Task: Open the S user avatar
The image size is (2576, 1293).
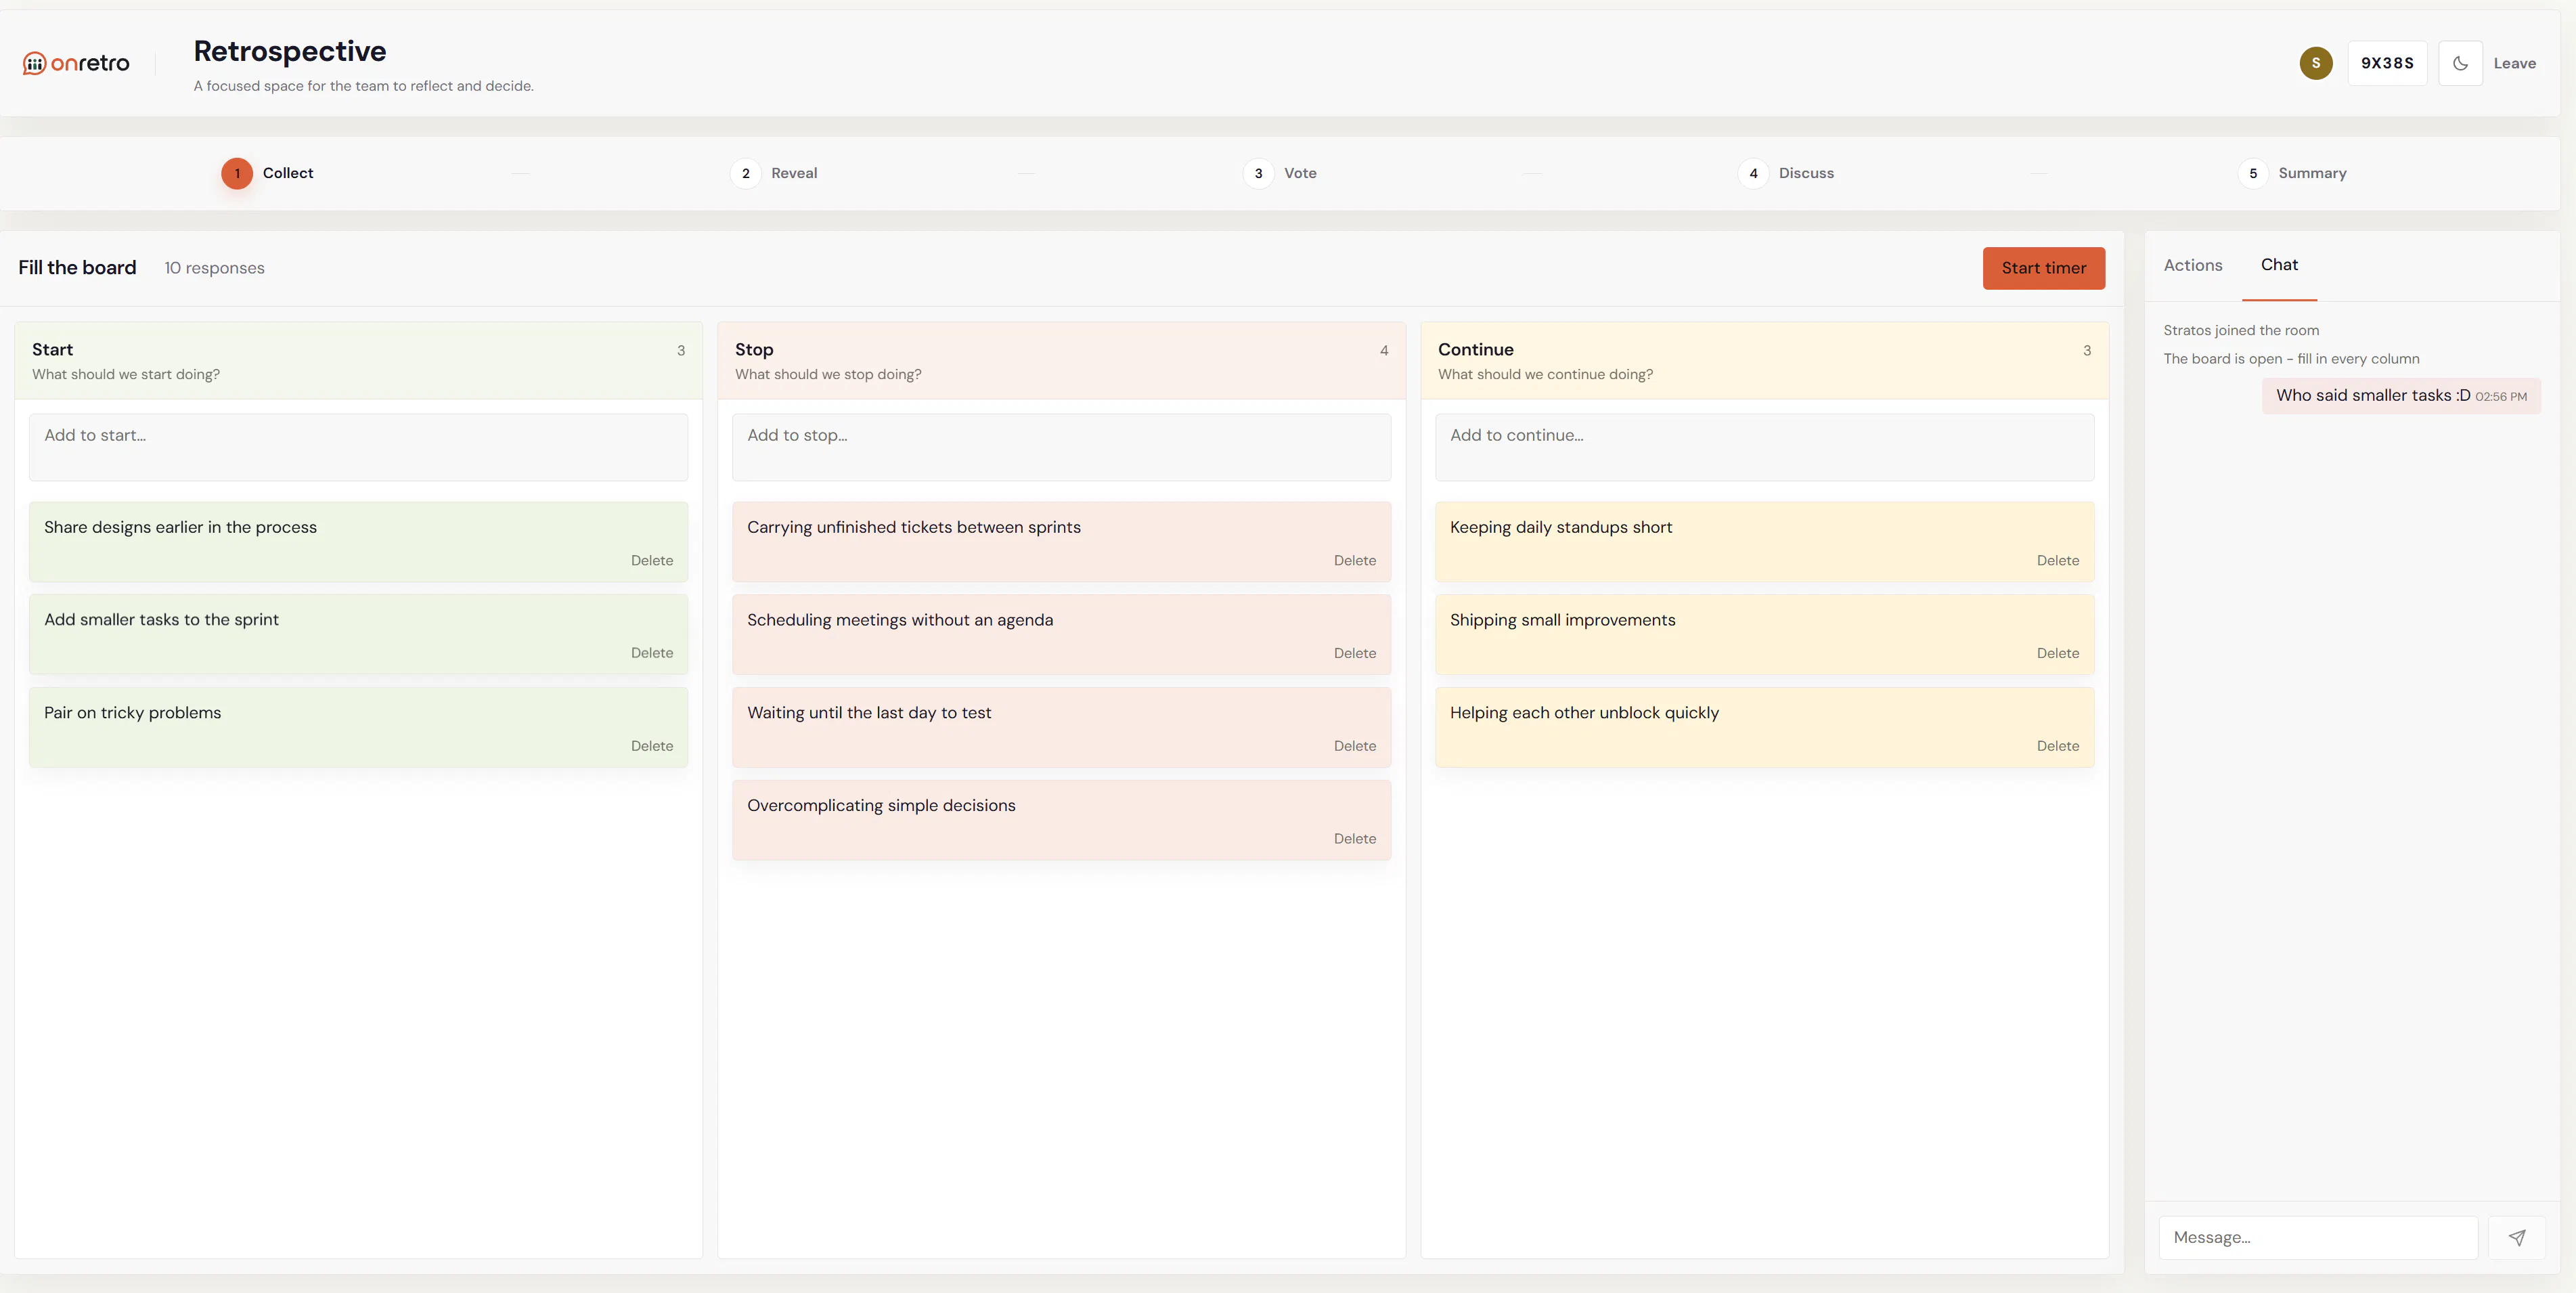Action: coord(2316,63)
